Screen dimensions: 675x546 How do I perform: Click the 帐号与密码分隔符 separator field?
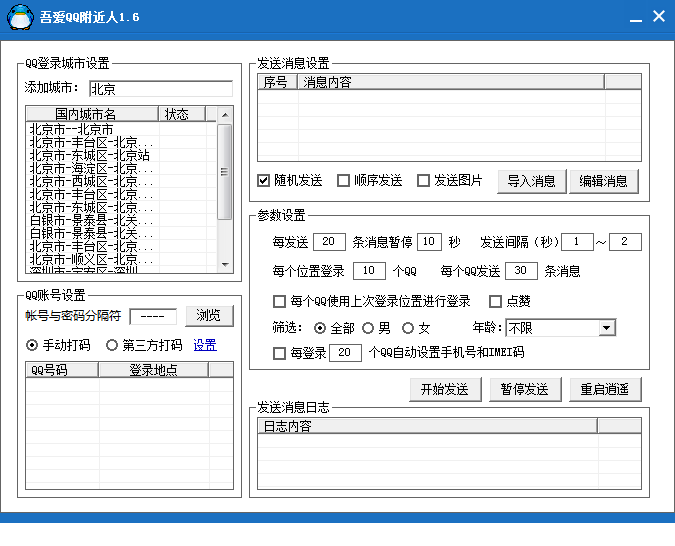pyautogui.click(x=153, y=316)
